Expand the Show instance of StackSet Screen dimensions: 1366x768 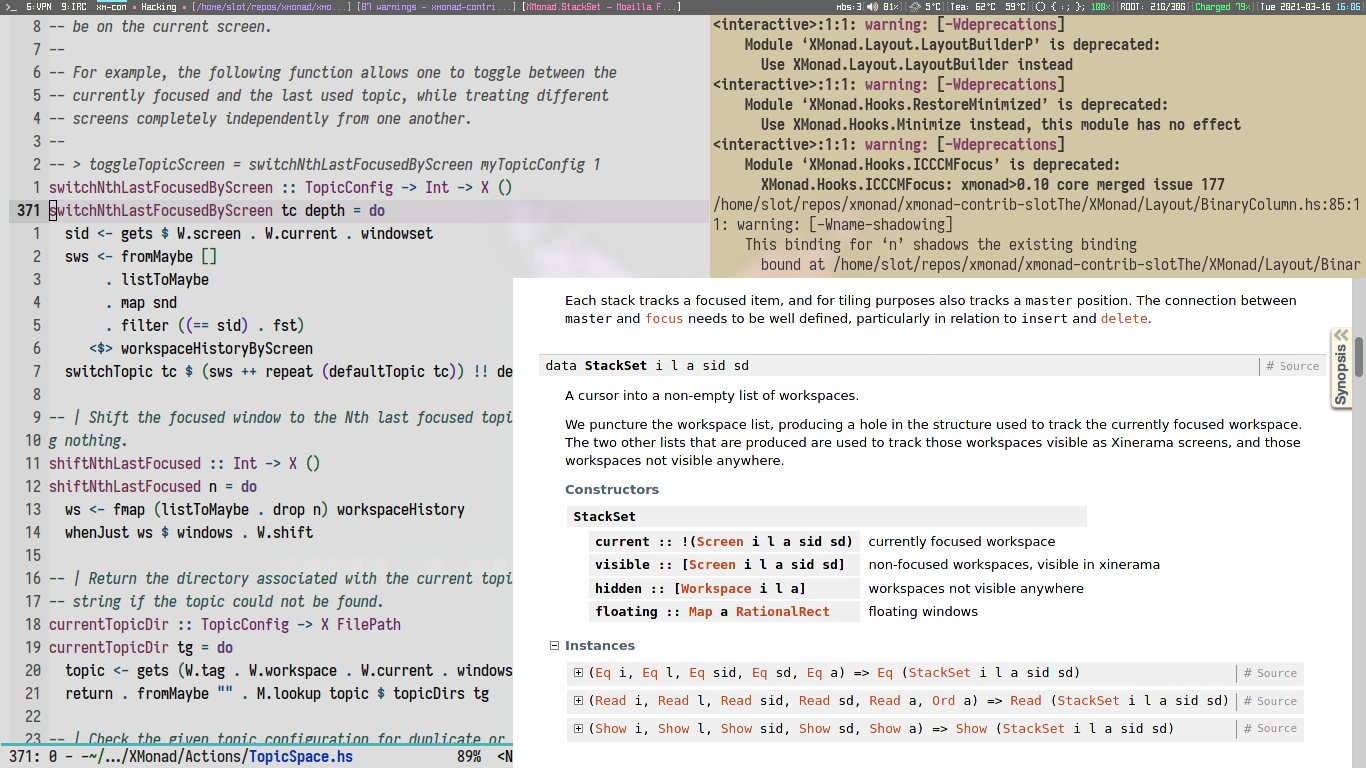pyautogui.click(x=578, y=729)
